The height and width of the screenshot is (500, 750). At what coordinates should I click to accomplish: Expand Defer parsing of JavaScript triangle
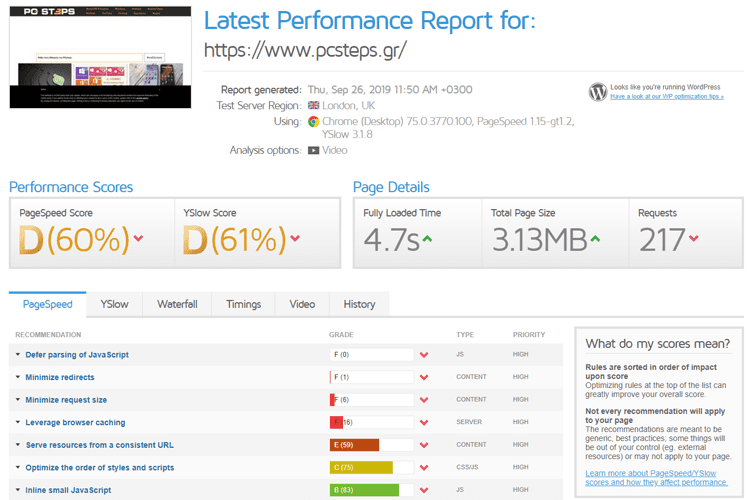pyautogui.click(x=18, y=355)
